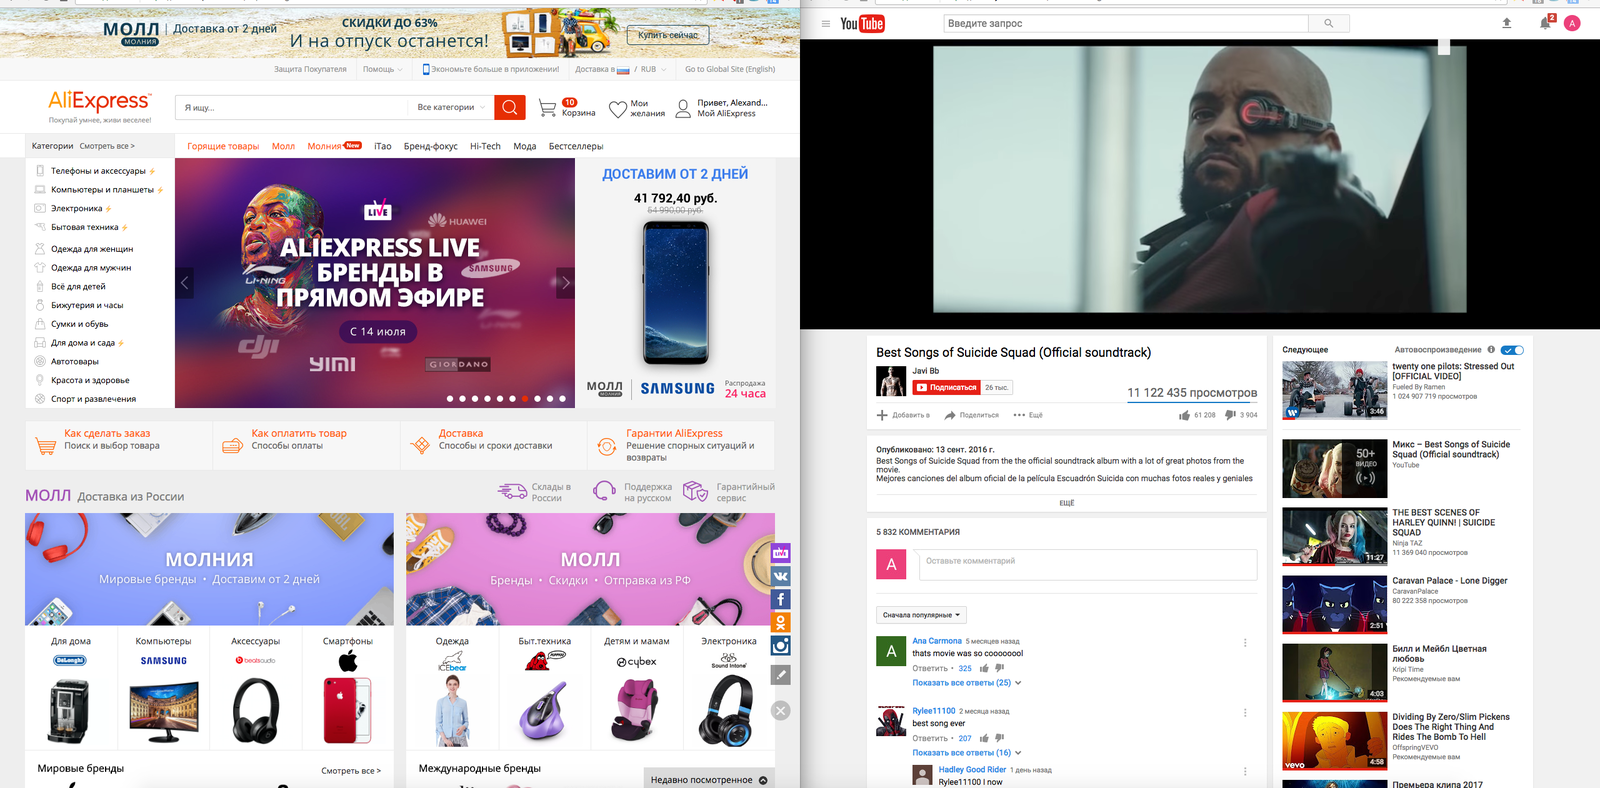Click the first carousel dot in AliExpress banner
The width and height of the screenshot is (1600, 788).
tap(450, 398)
